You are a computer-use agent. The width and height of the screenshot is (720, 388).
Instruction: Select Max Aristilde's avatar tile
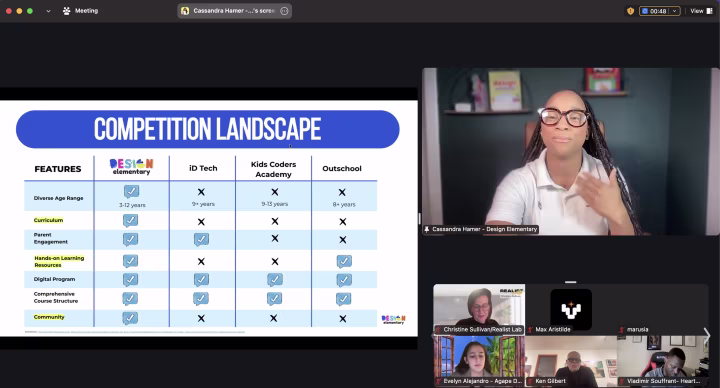[x=571, y=309]
